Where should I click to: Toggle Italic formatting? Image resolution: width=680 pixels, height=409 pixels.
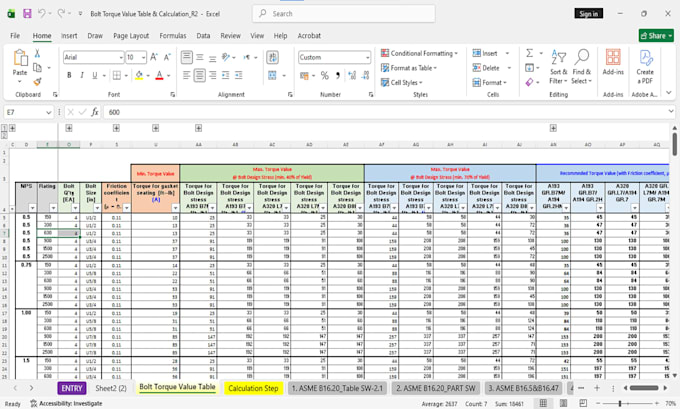click(x=82, y=75)
